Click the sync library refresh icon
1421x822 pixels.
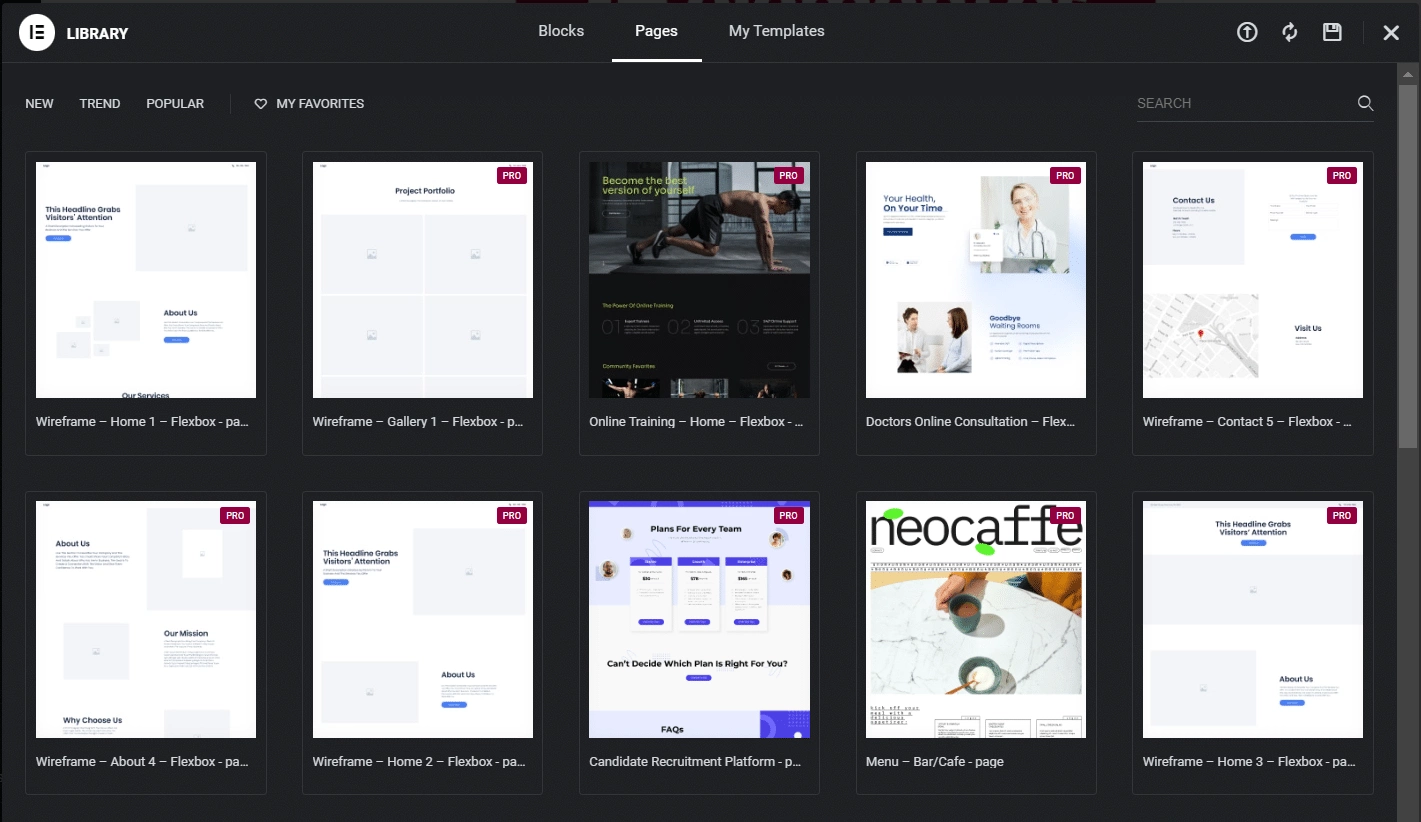point(1290,32)
